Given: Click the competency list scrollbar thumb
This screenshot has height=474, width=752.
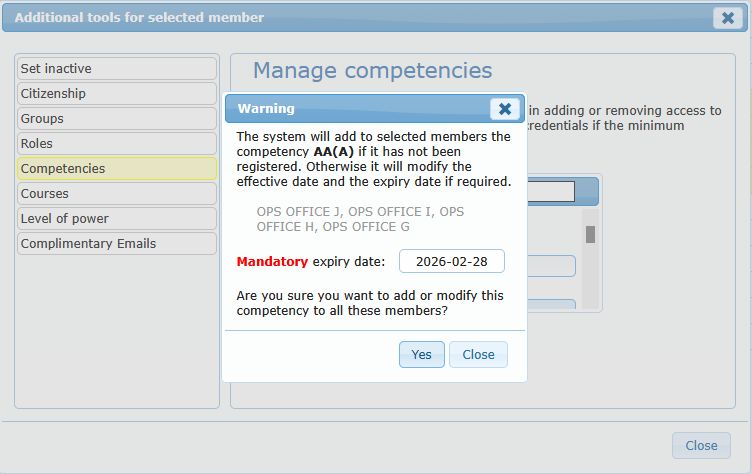Looking at the screenshot, I should (590, 234).
